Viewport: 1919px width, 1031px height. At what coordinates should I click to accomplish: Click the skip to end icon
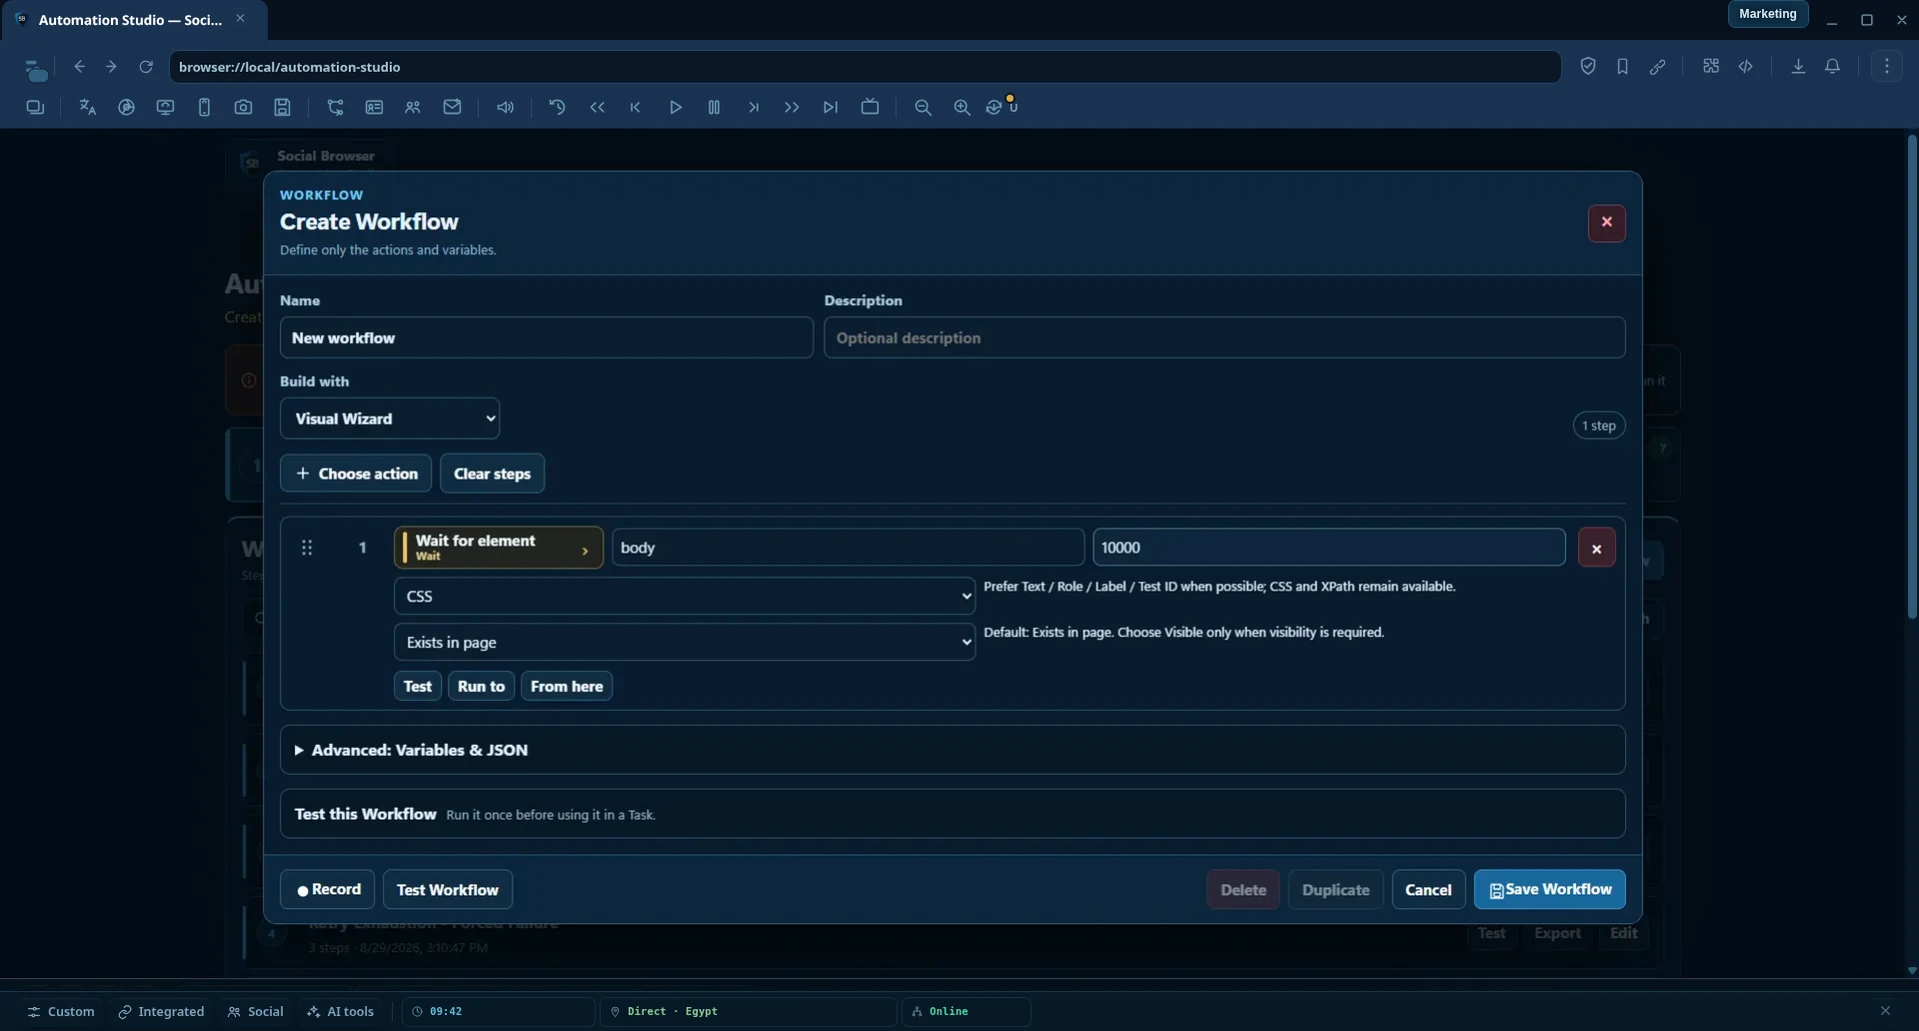[x=830, y=107]
